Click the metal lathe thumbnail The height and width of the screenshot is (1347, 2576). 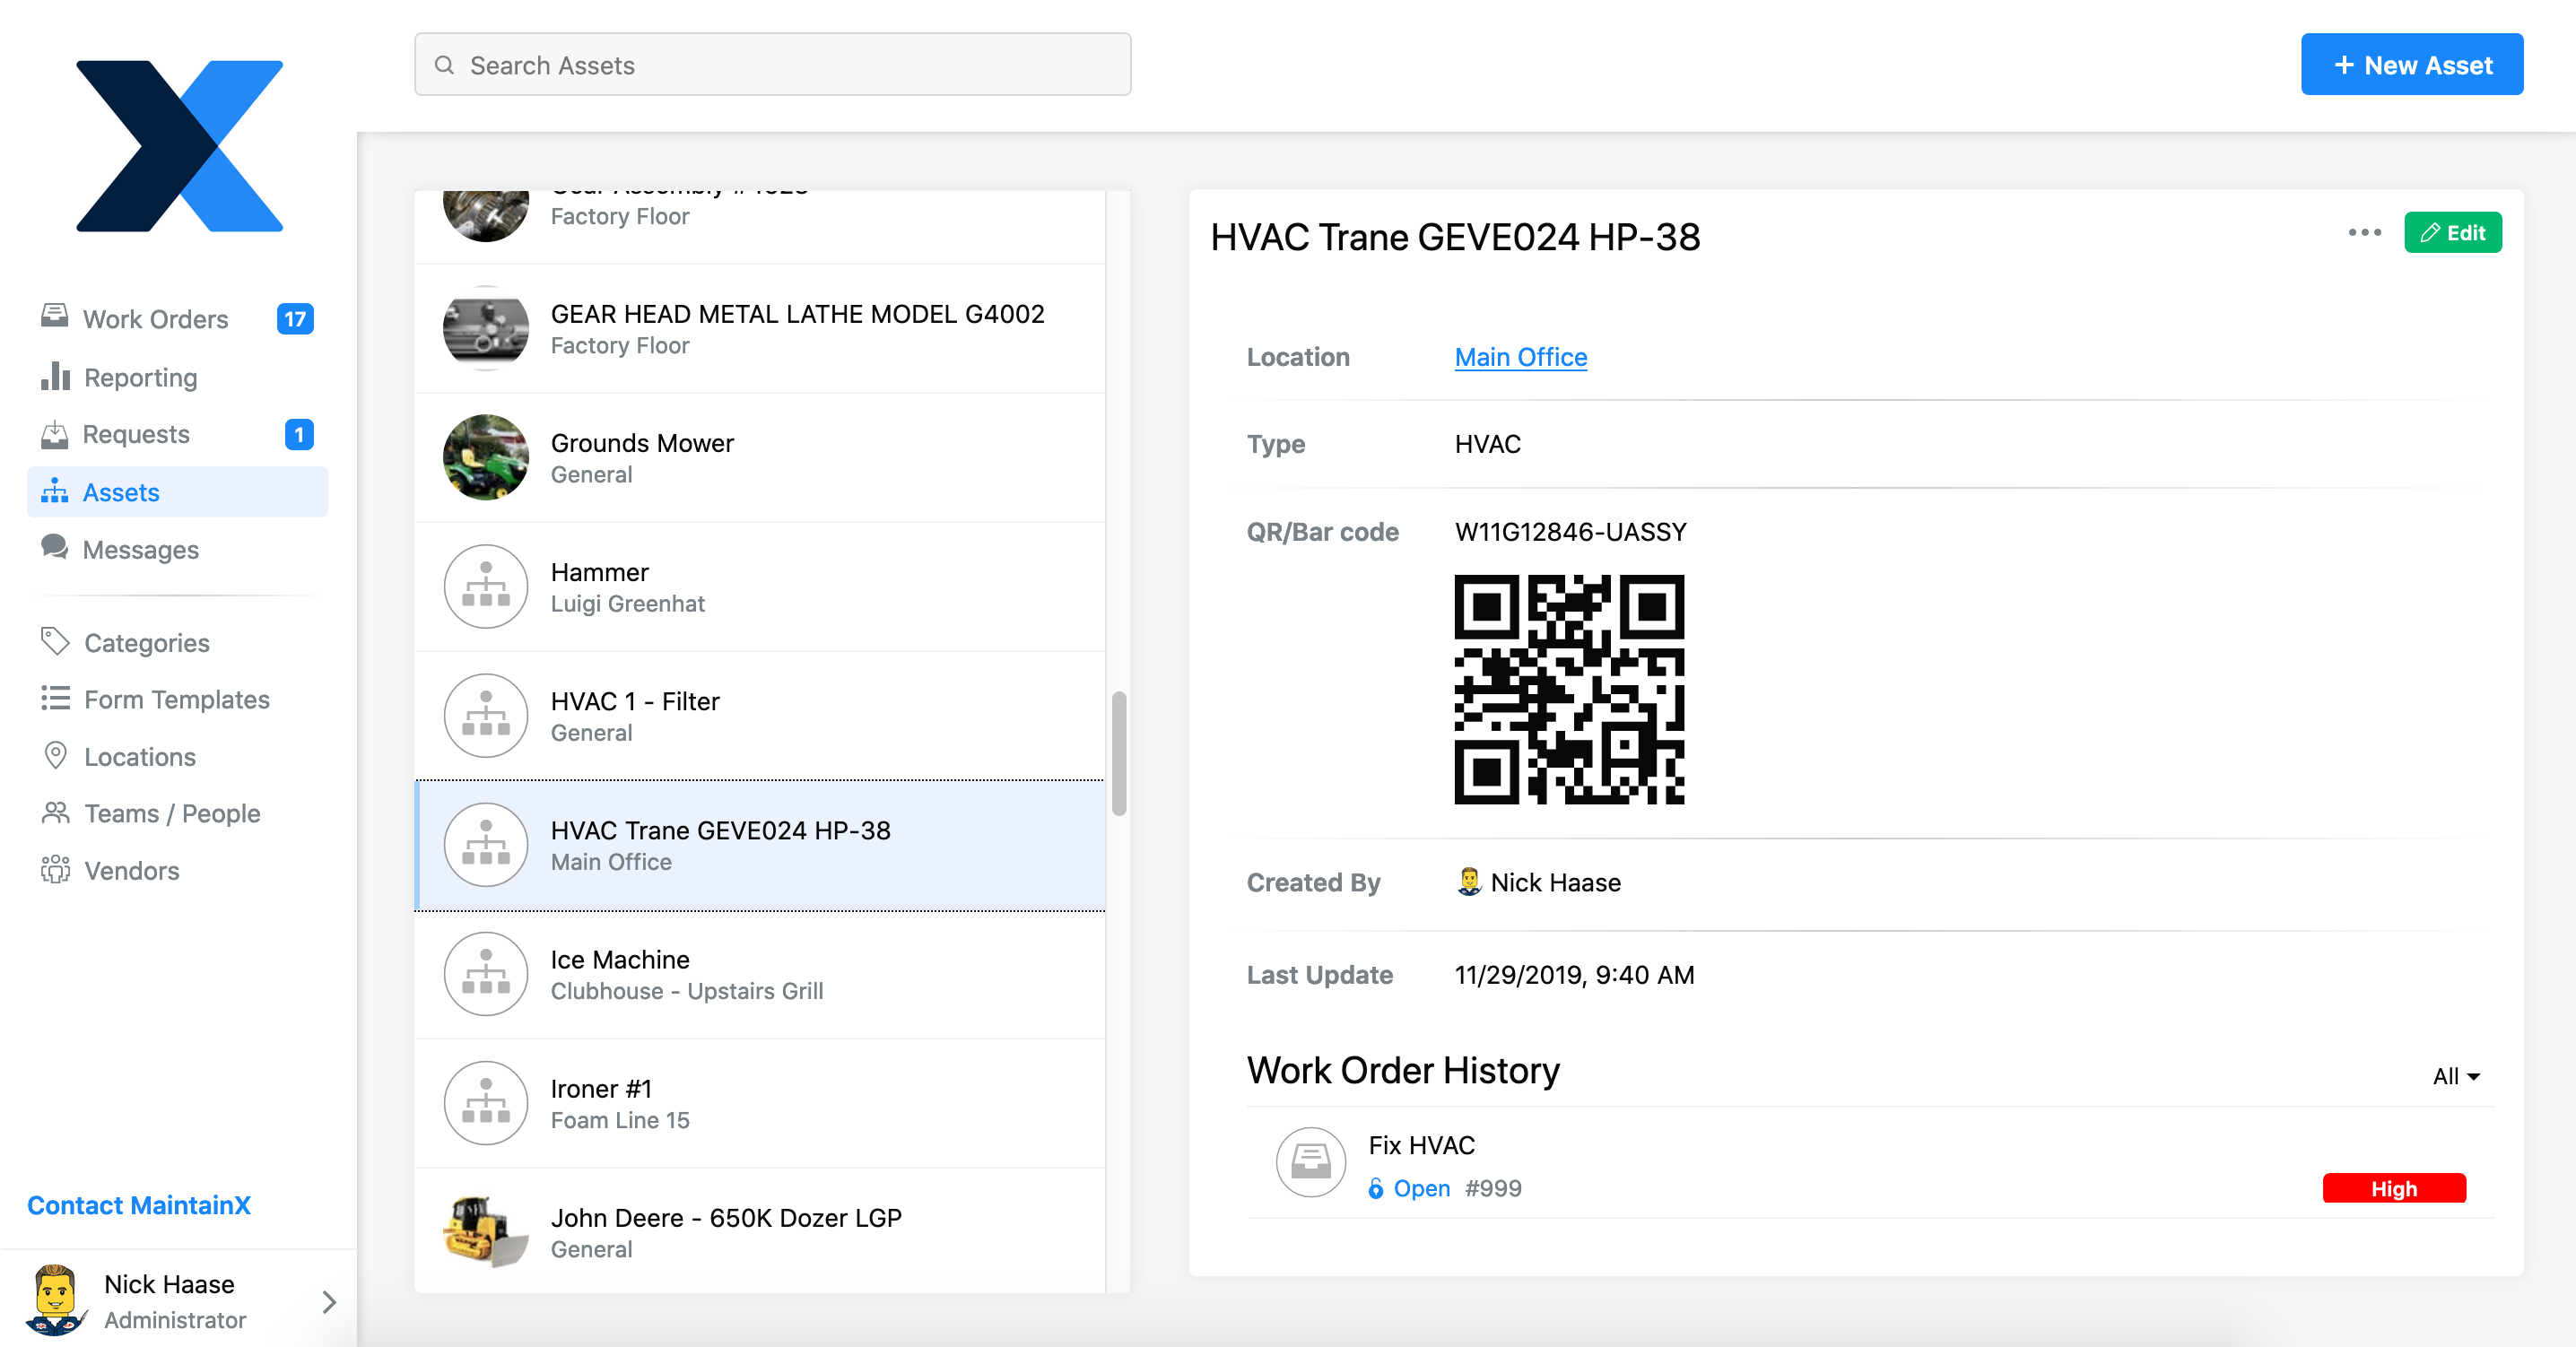click(485, 329)
